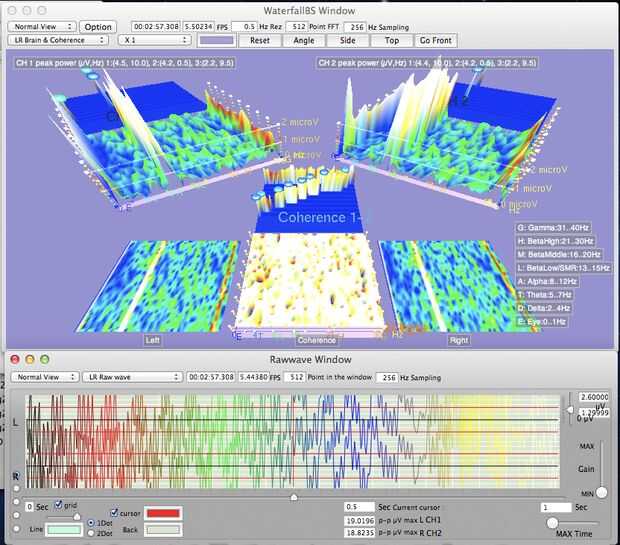
Task: Click the A: Alpha:8..12Hz legend label
Action: pos(548,282)
